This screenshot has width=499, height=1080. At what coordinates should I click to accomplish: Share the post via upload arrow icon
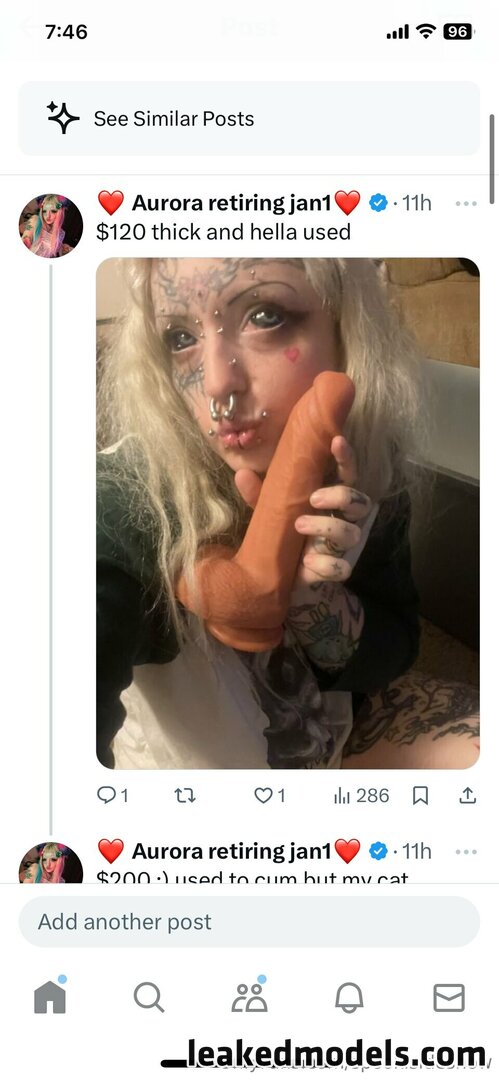(x=467, y=796)
